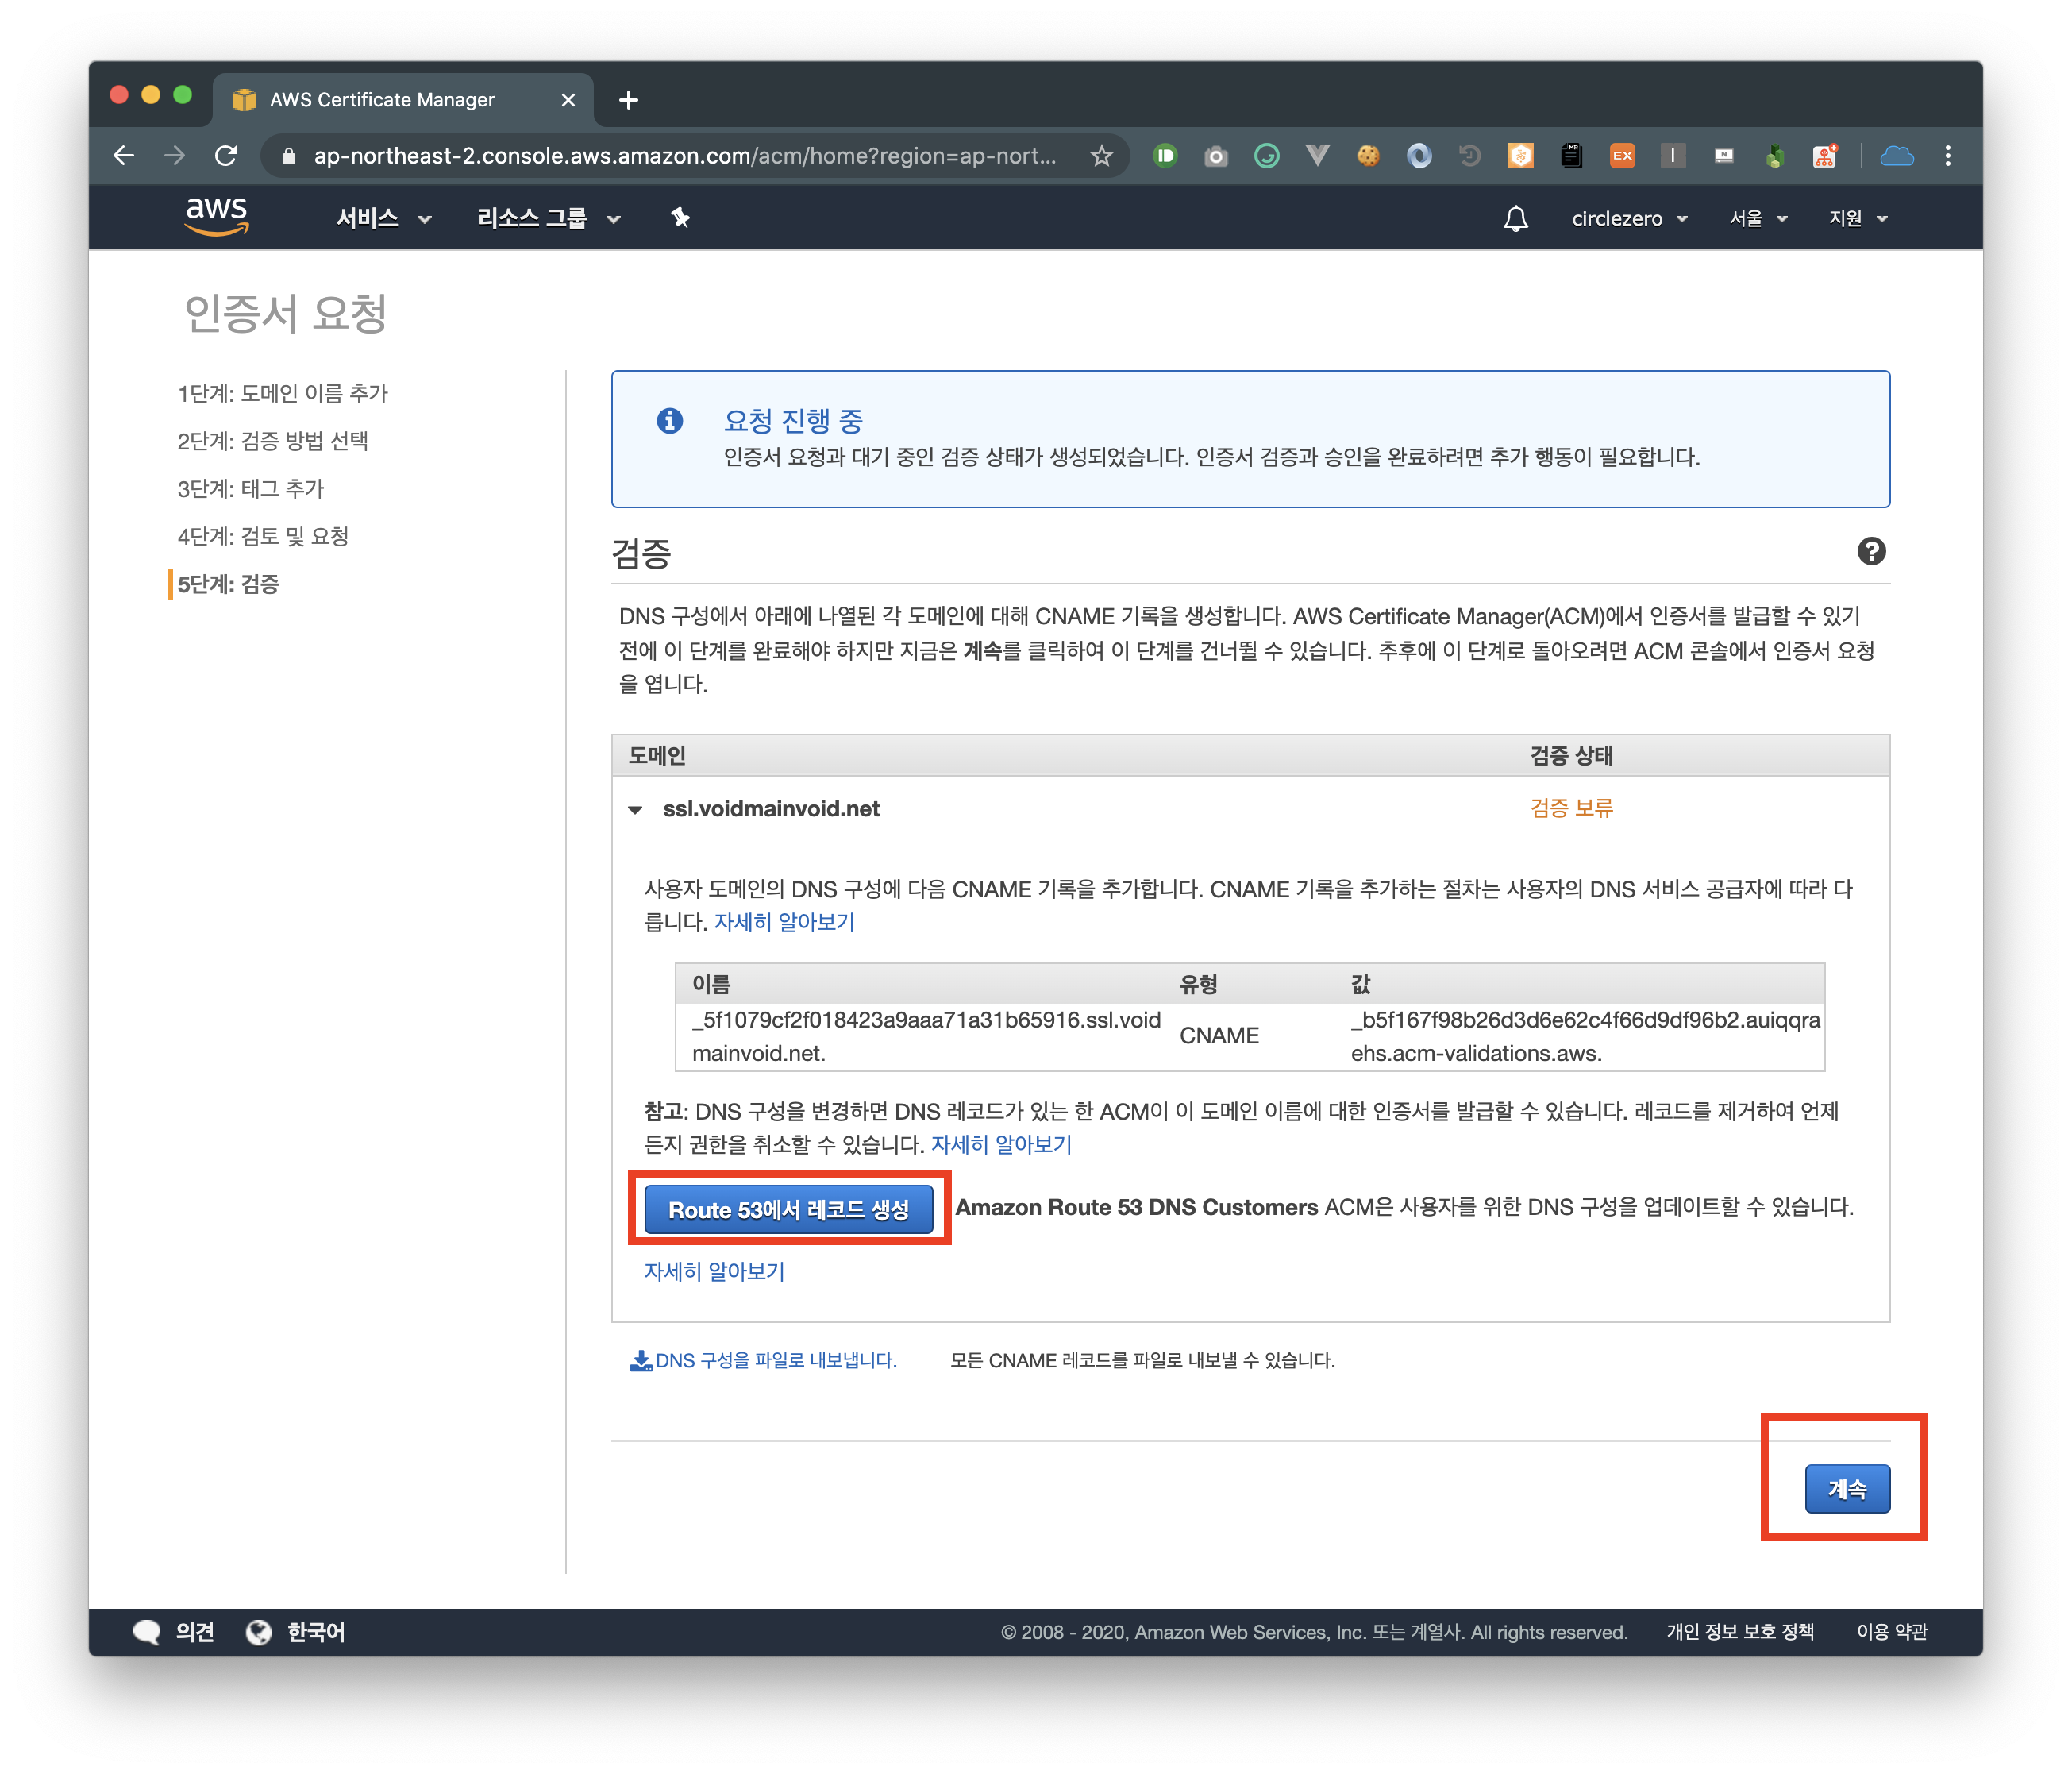The image size is (2072, 1774).
Task: Click the 계속 button
Action: point(1846,1488)
